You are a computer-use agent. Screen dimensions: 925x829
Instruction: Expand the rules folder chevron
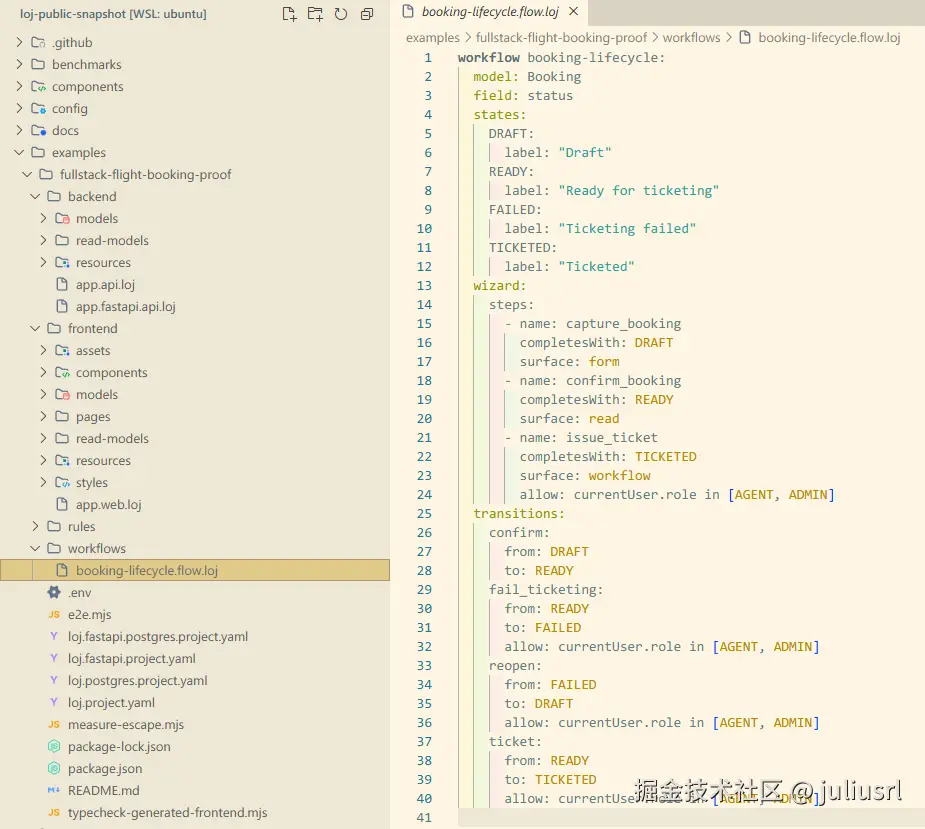pos(35,526)
